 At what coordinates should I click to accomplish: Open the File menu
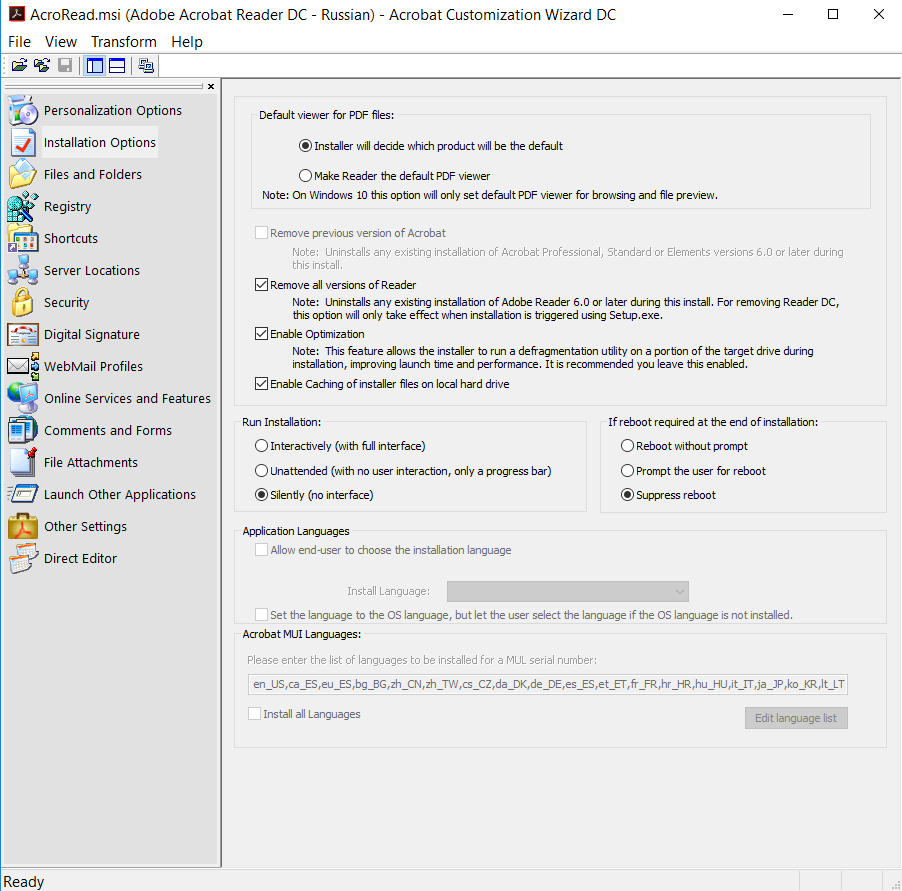pos(20,42)
